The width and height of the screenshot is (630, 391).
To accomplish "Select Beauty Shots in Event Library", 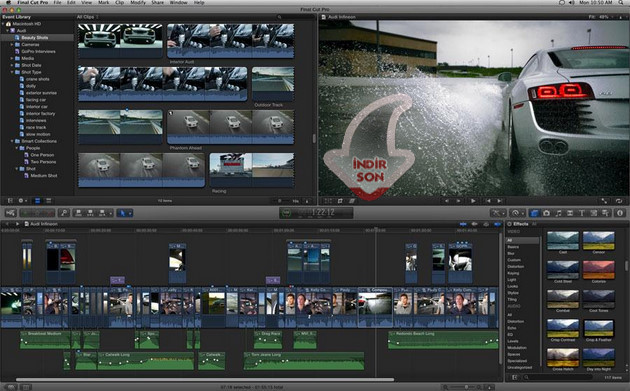I will point(35,38).
